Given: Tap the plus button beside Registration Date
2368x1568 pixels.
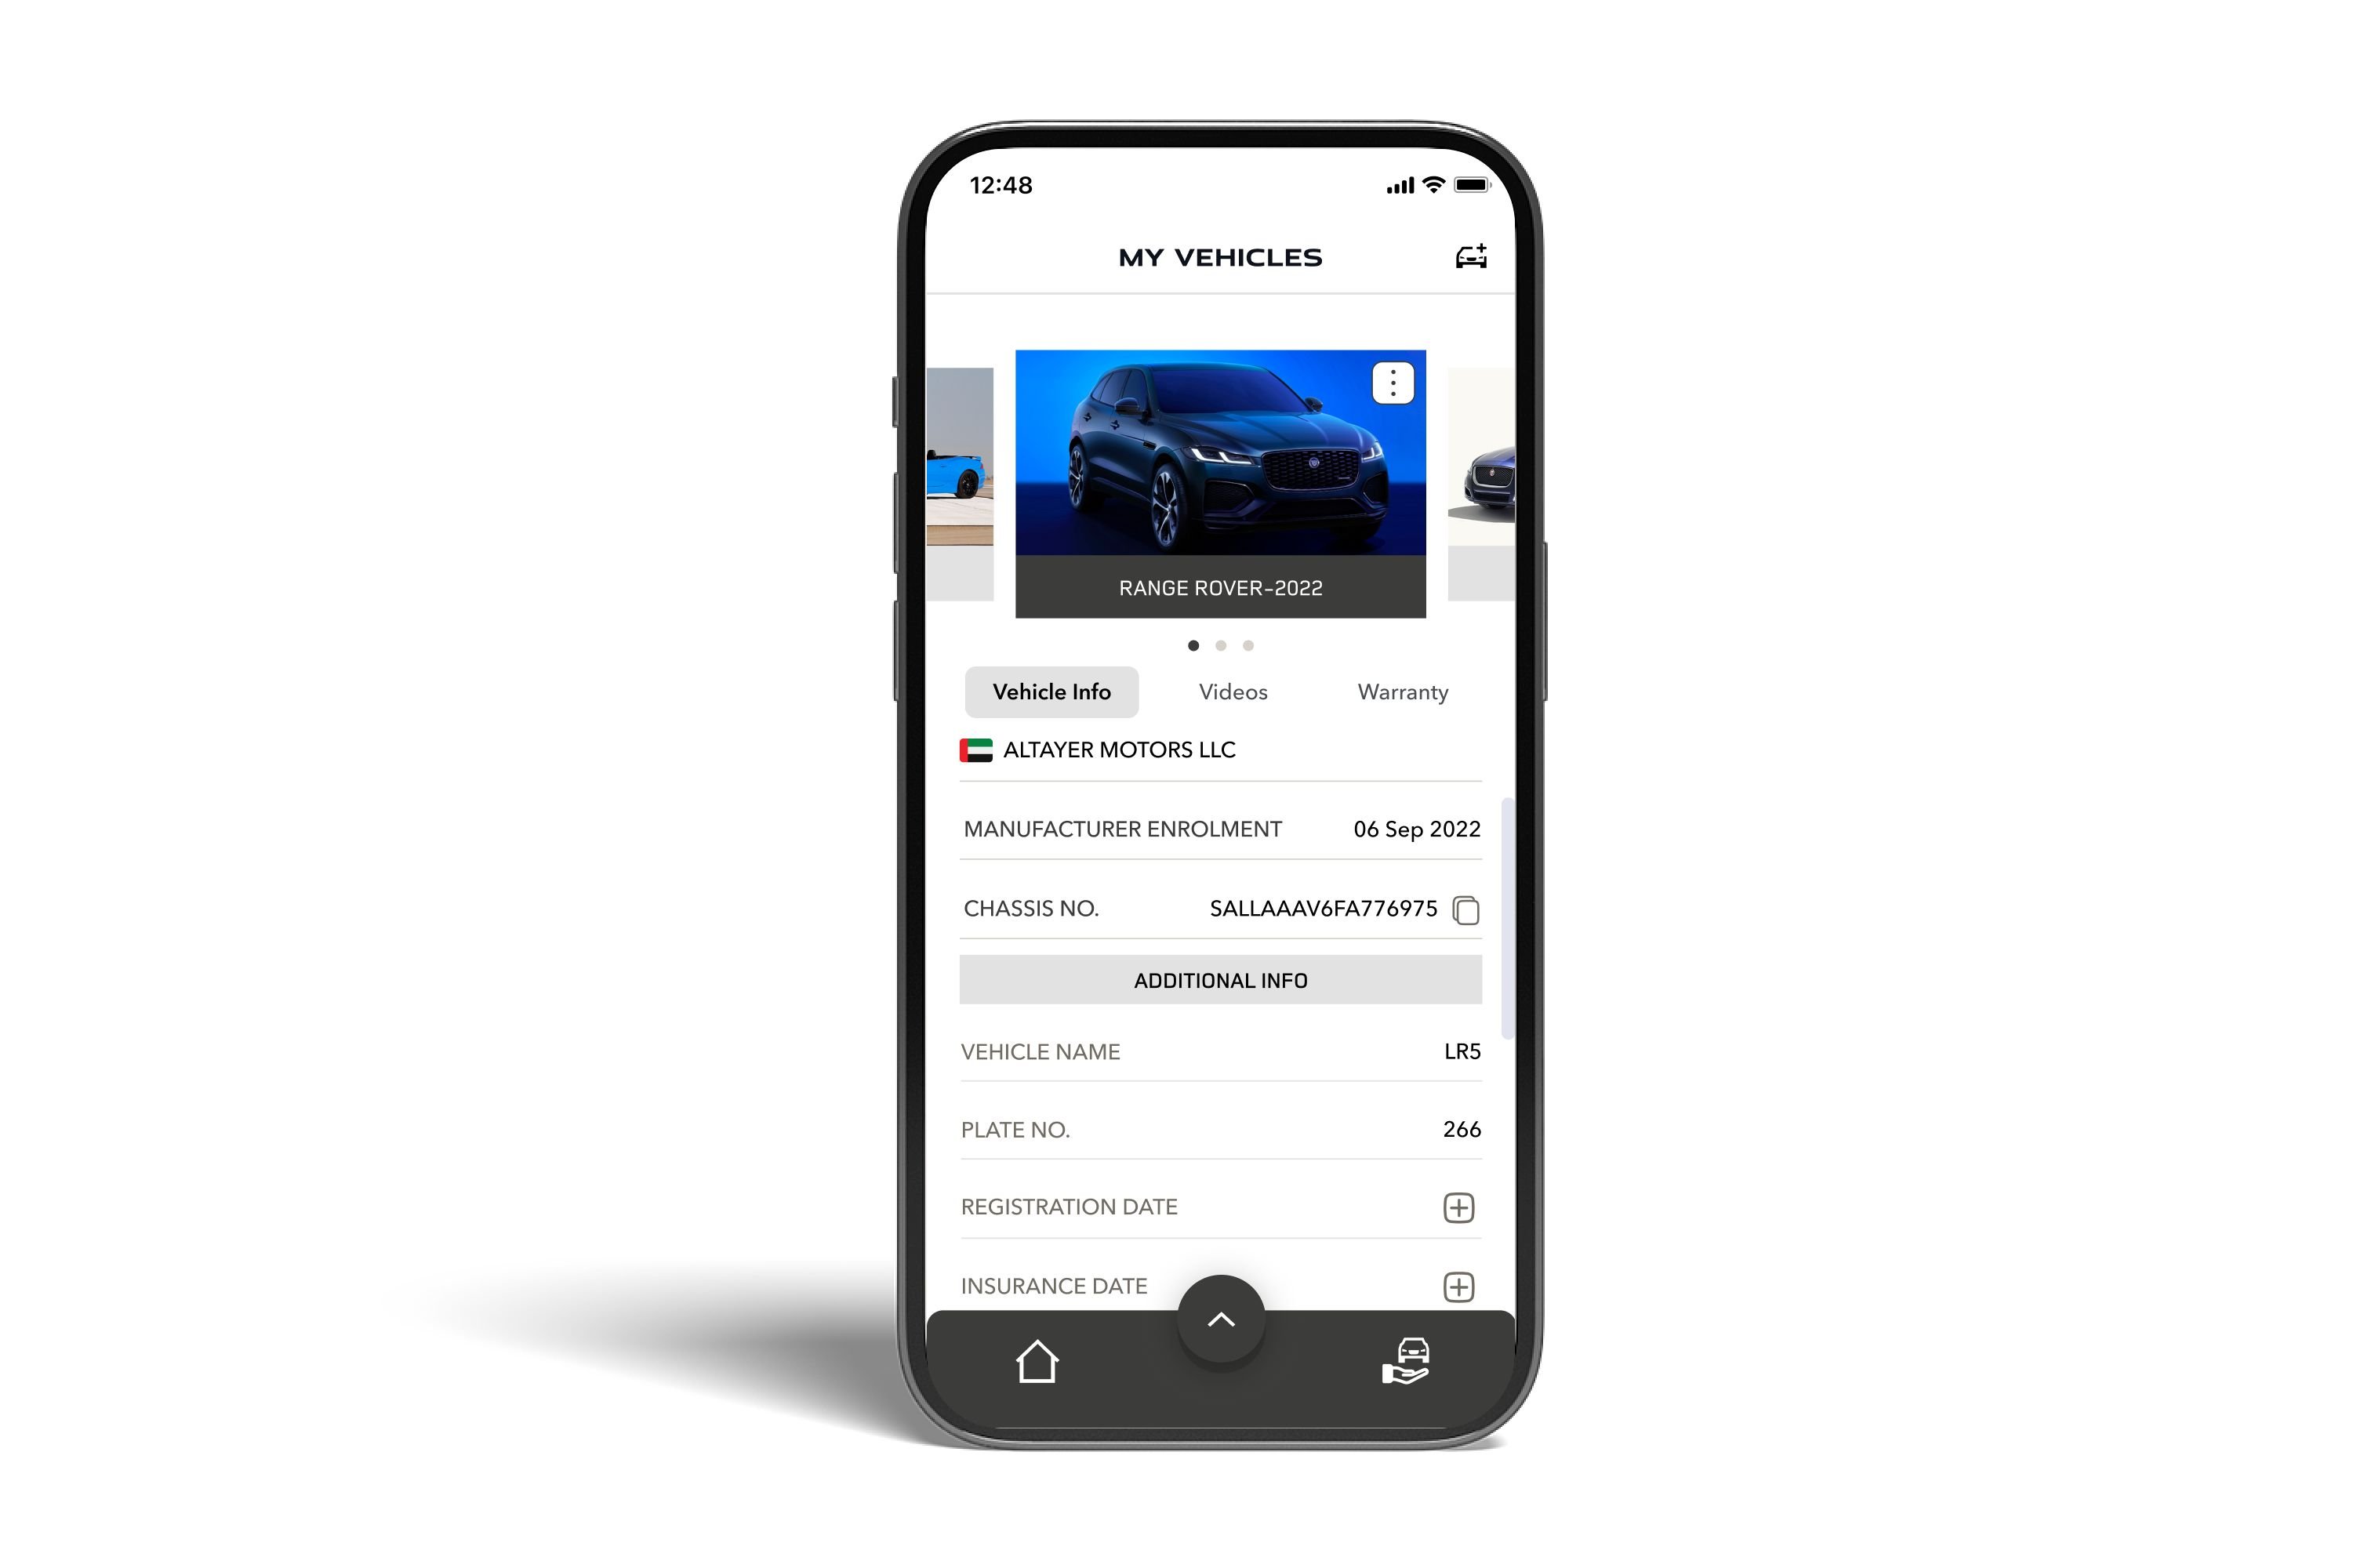Looking at the screenshot, I should 1458,1207.
